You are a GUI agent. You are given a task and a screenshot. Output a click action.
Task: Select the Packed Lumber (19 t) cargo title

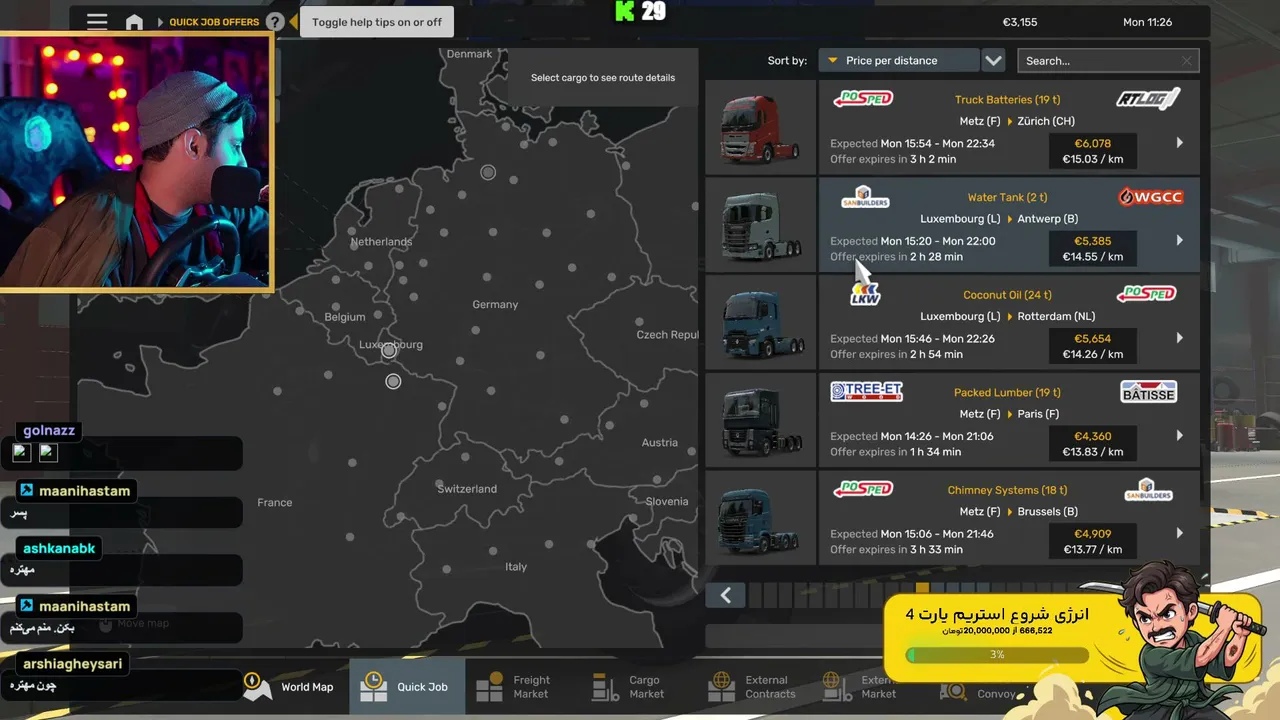[1007, 393]
